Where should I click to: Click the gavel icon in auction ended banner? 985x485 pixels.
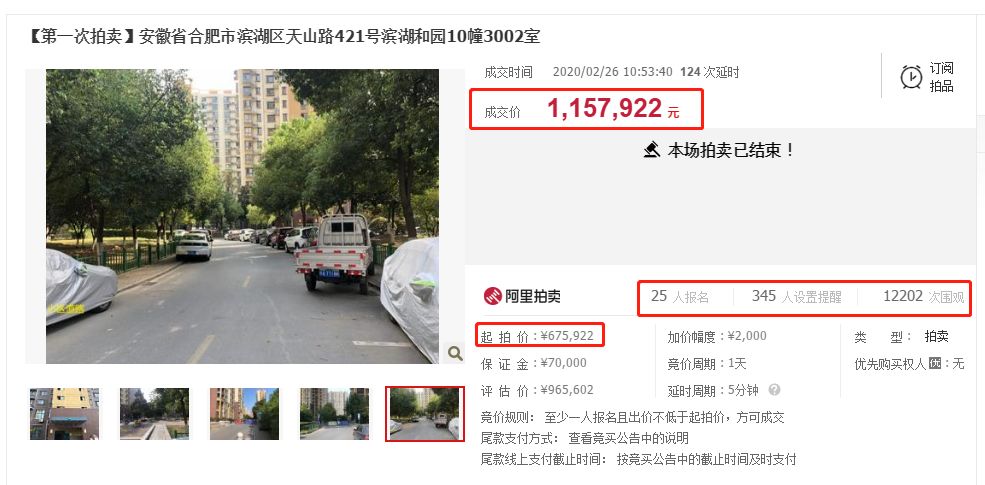652,151
